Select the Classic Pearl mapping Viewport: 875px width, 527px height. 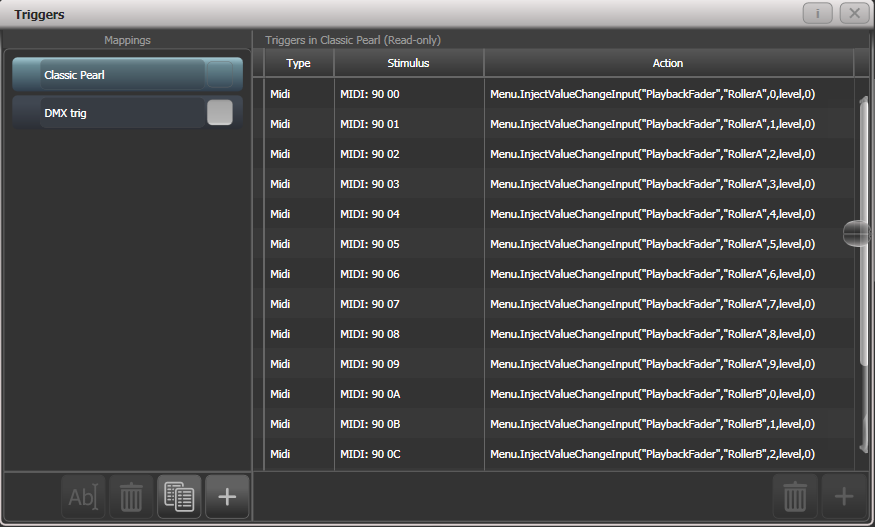[127, 74]
